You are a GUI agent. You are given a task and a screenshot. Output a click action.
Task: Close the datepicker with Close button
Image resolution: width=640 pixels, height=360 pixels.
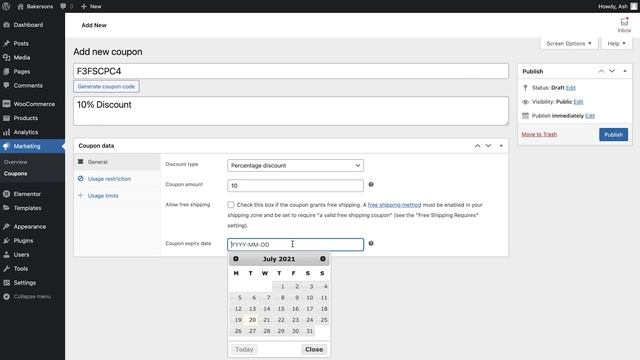(314, 349)
